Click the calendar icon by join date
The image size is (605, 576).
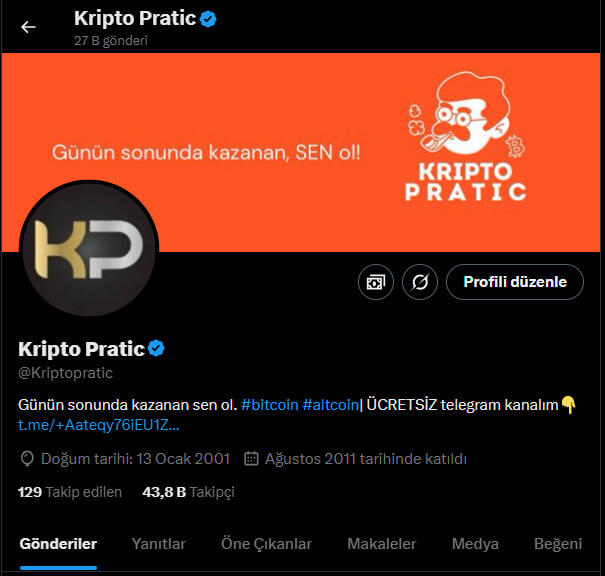click(251, 459)
